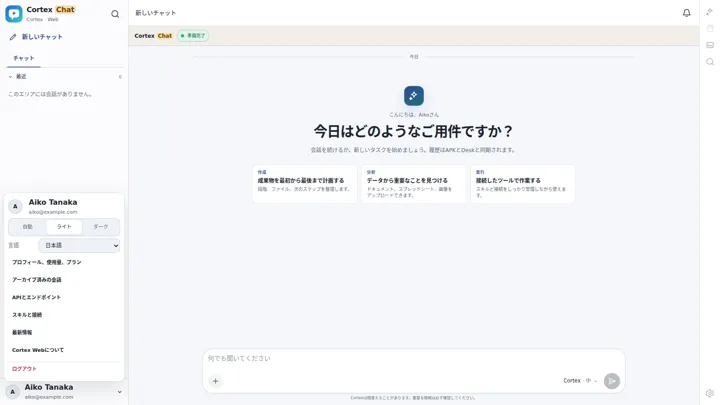Open APIとエンドポイント menu item
The height and width of the screenshot is (405, 720).
[64, 297]
